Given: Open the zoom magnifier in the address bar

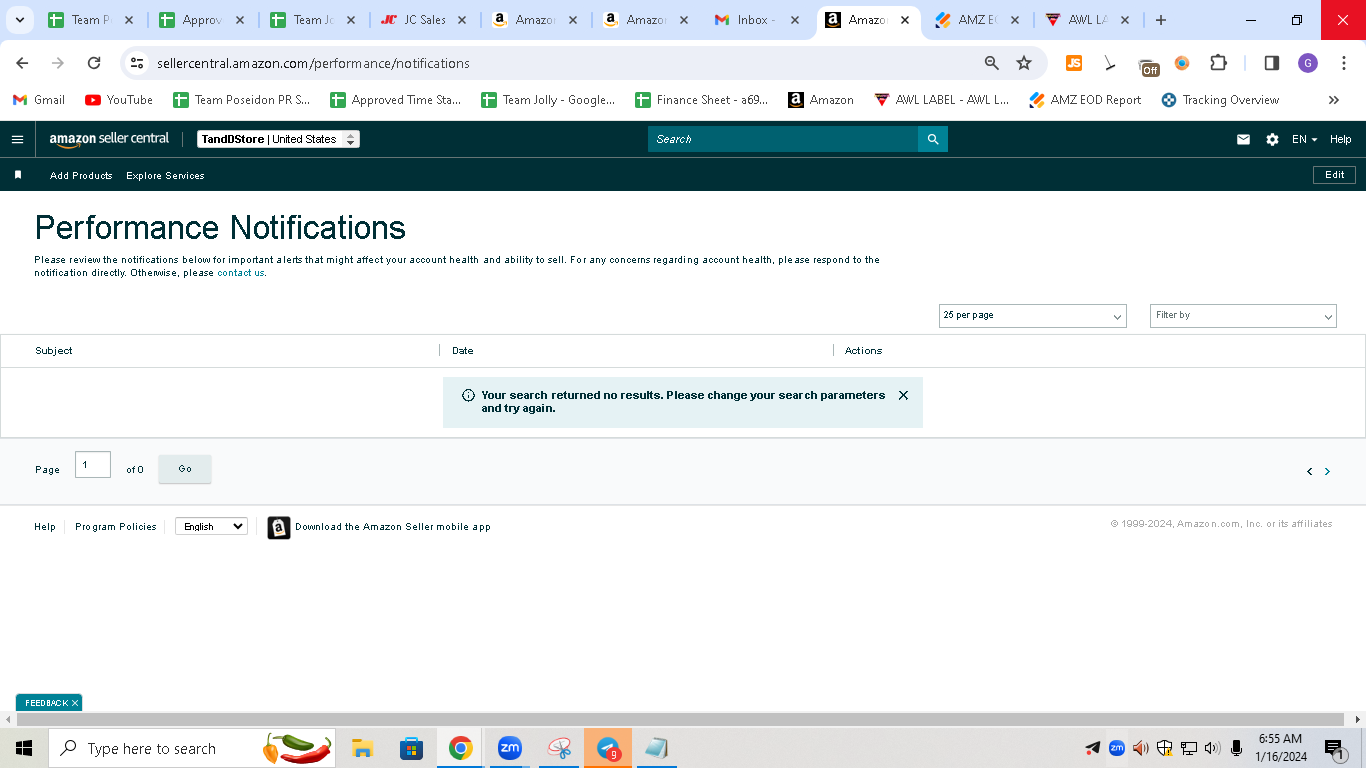Looking at the screenshot, I should pyautogui.click(x=992, y=63).
